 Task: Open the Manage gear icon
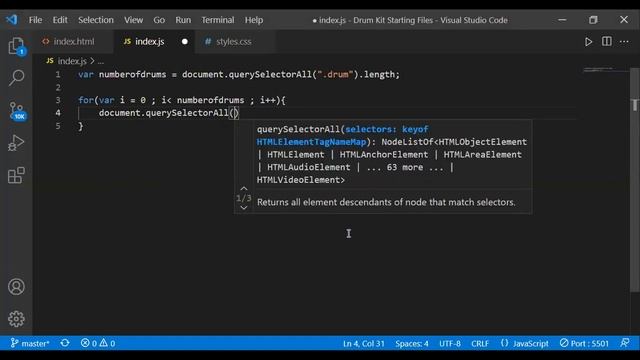point(16,318)
